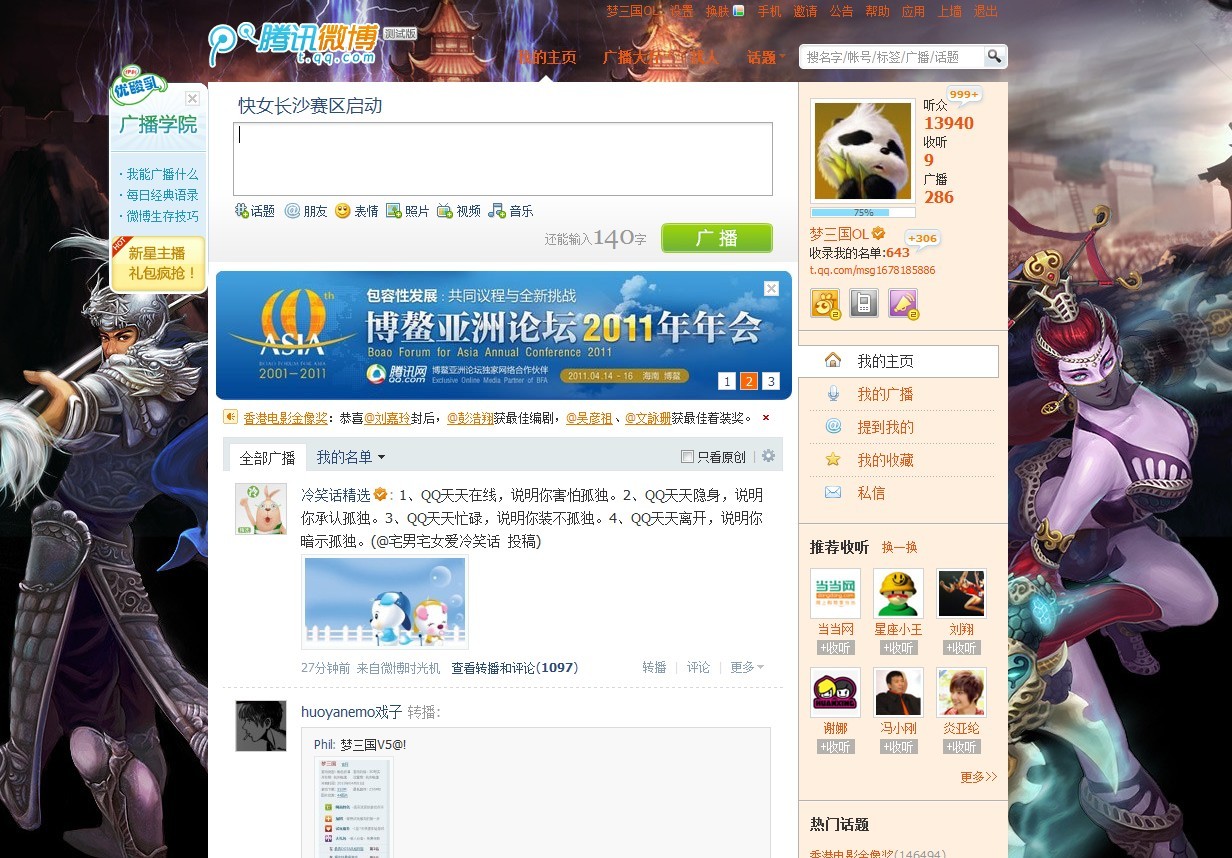Open huoyanemo戏子's avatar
This screenshot has width=1232, height=858.
coord(261,726)
